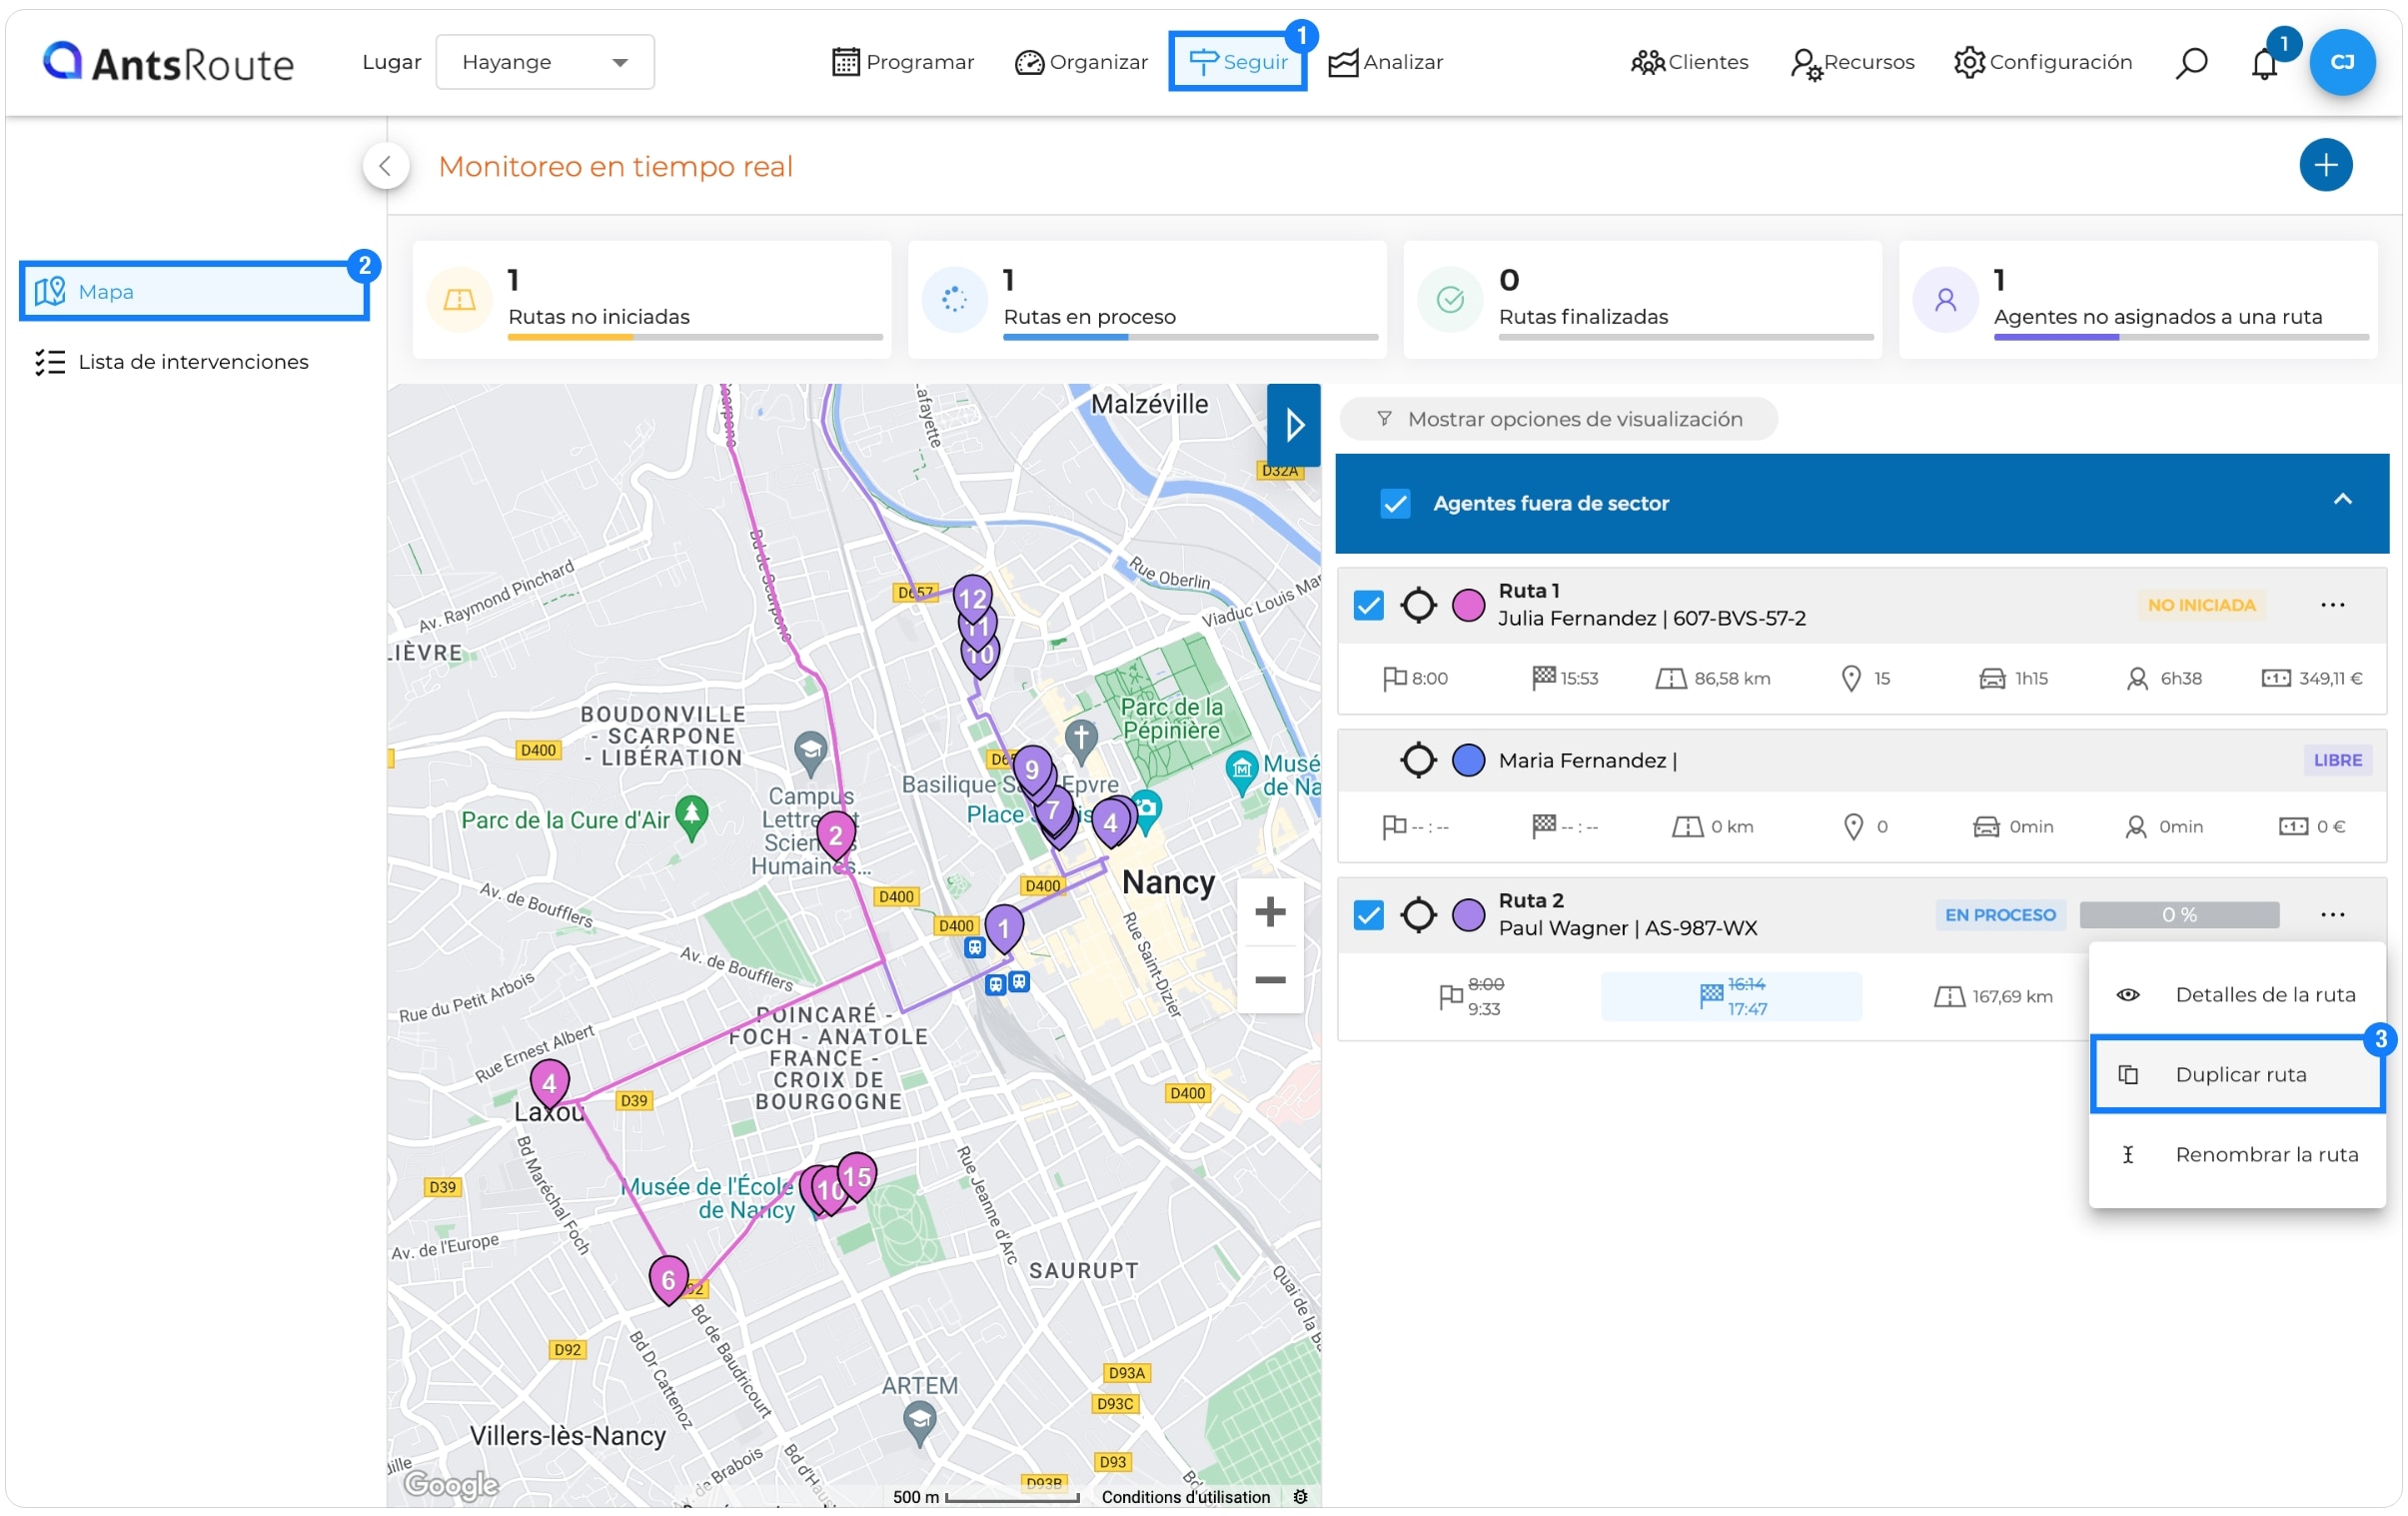Image resolution: width=2408 pixels, height=1516 pixels.
Task: Click the pink Ruta 1 color swatch
Action: (x=1468, y=605)
